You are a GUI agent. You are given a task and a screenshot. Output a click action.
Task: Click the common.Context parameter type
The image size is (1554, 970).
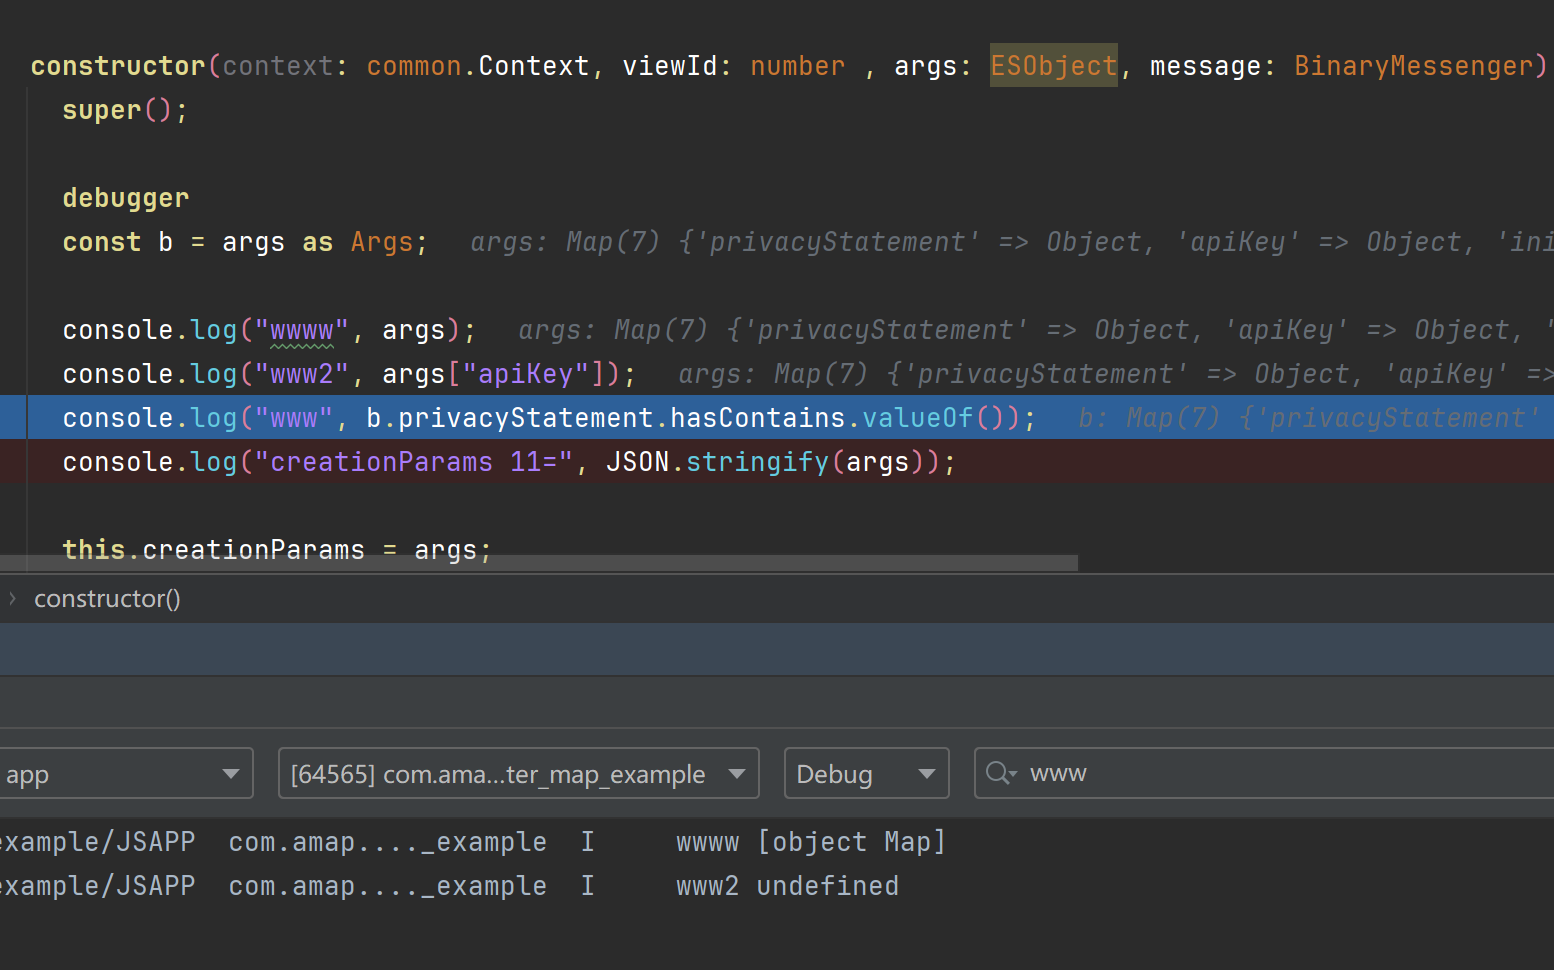click(x=477, y=66)
